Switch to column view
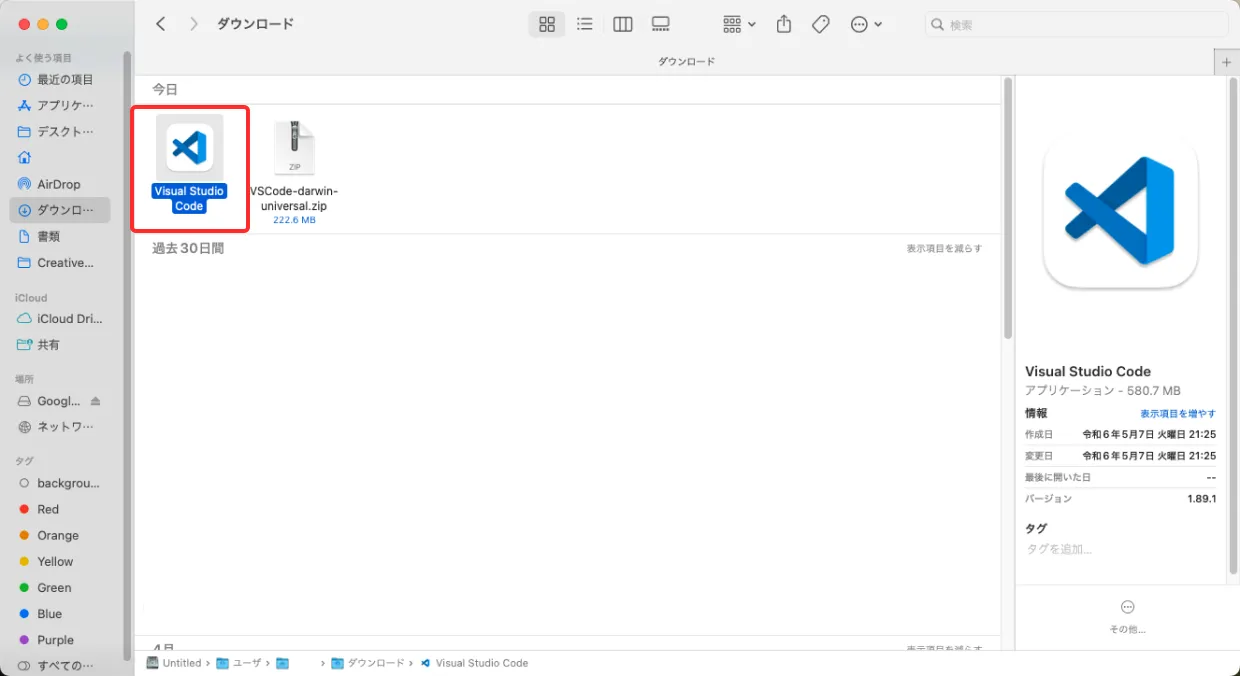 (623, 24)
